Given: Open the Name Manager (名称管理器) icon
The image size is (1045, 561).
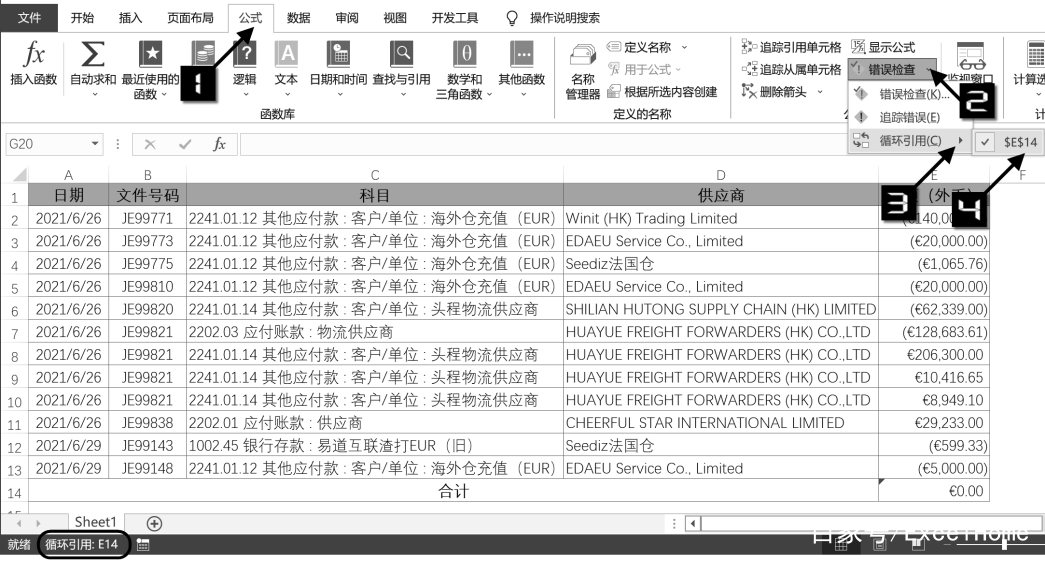Looking at the screenshot, I should tap(582, 57).
